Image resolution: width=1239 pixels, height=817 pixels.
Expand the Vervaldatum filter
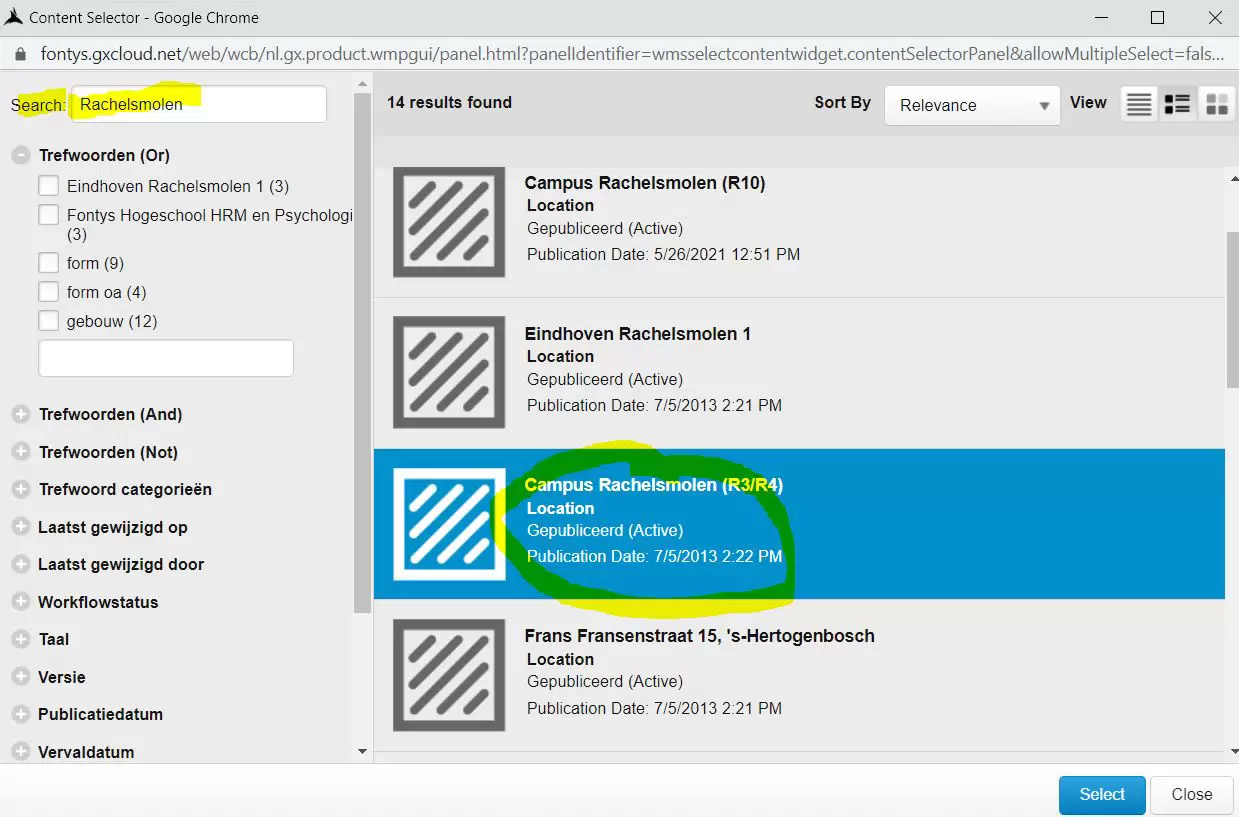coord(20,752)
